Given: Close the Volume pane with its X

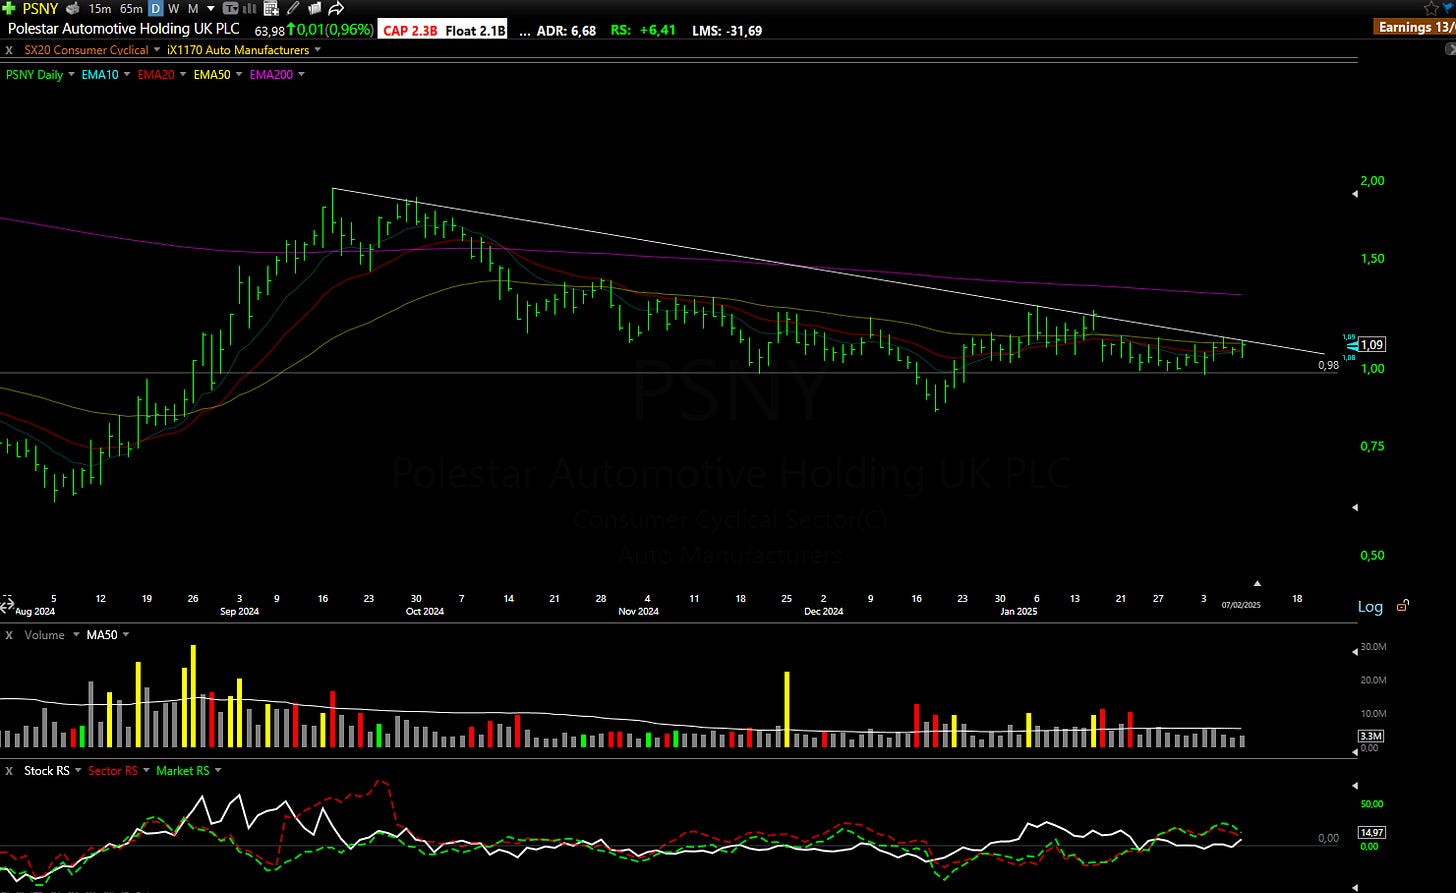Looking at the screenshot, I should 9,635.
